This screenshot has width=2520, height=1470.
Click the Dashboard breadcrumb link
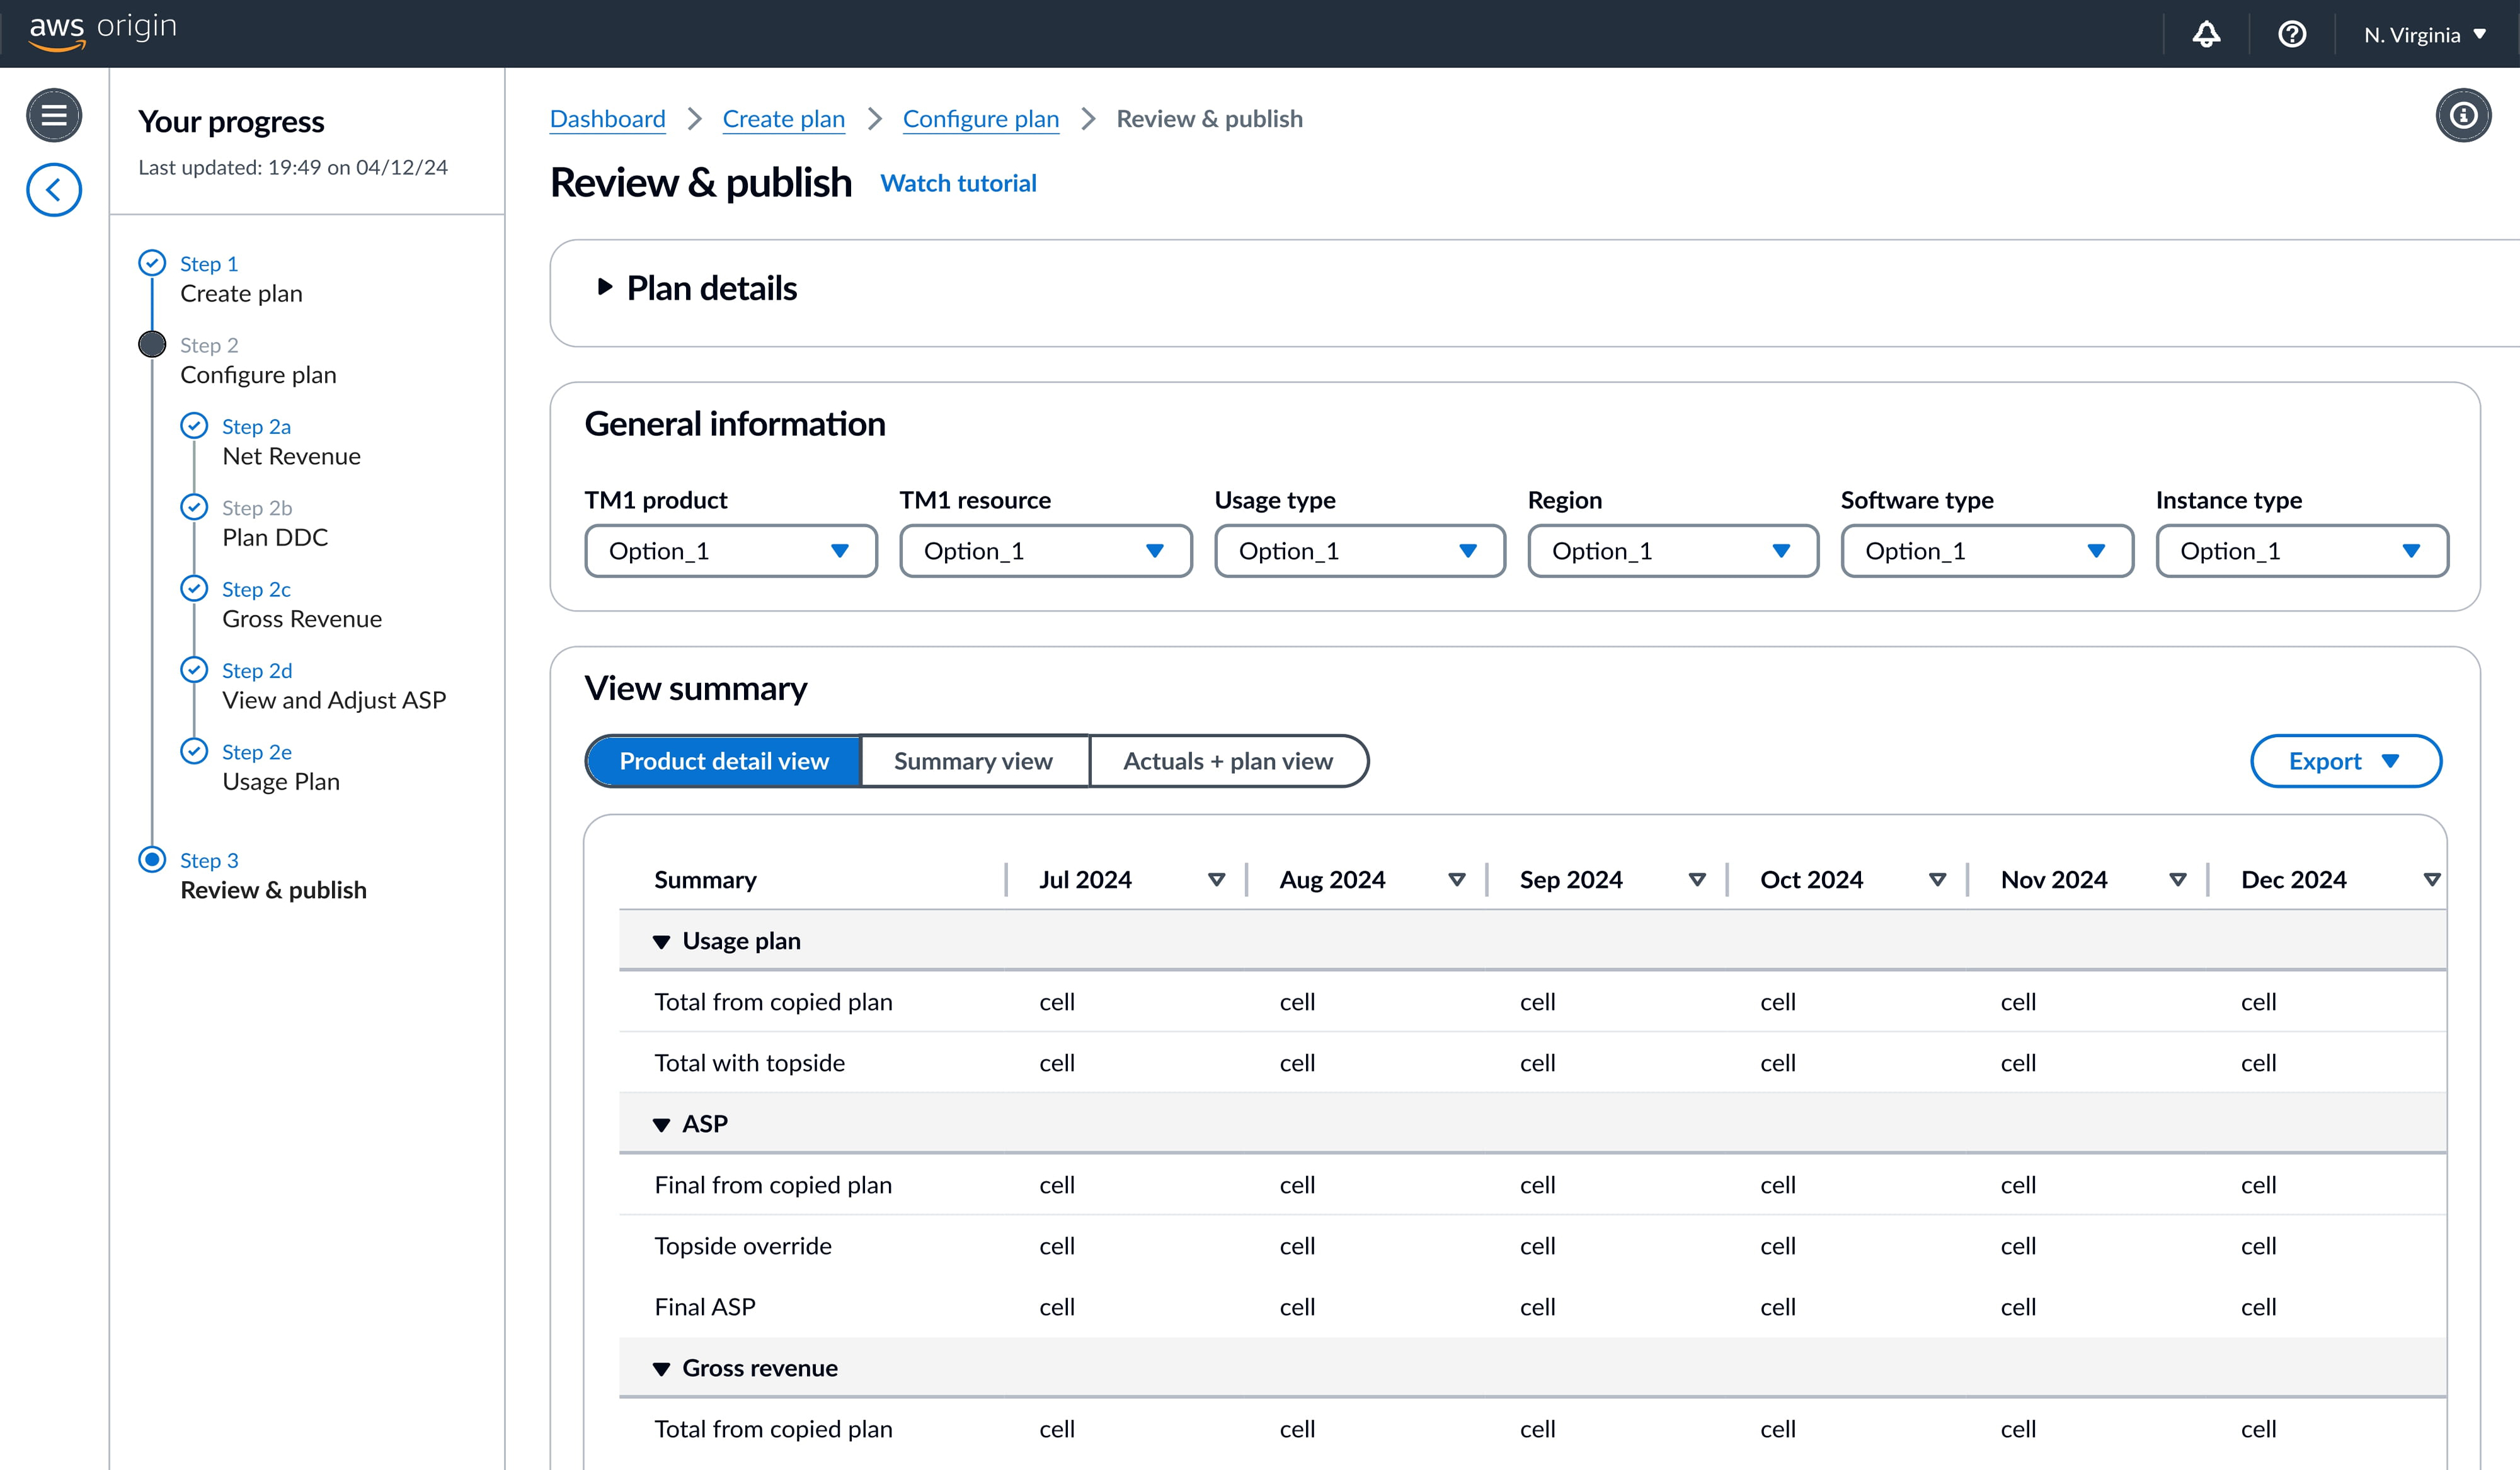click(x=607, y=119)
